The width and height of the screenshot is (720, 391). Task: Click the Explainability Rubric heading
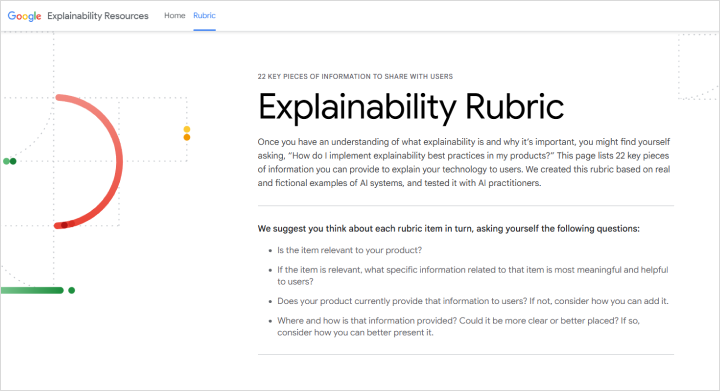coord(411,107)
